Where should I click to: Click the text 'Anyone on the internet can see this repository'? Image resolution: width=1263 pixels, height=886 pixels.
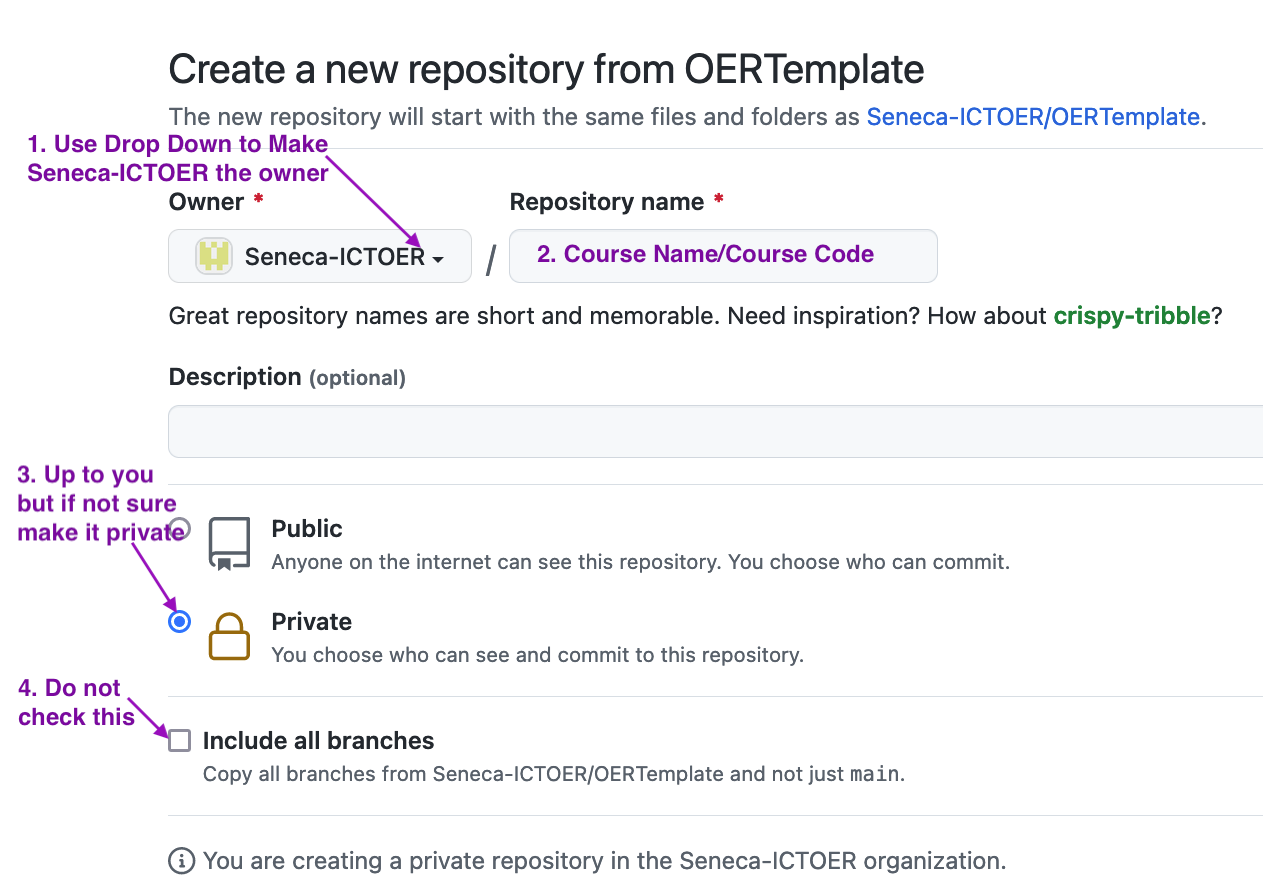pos(495,562)
